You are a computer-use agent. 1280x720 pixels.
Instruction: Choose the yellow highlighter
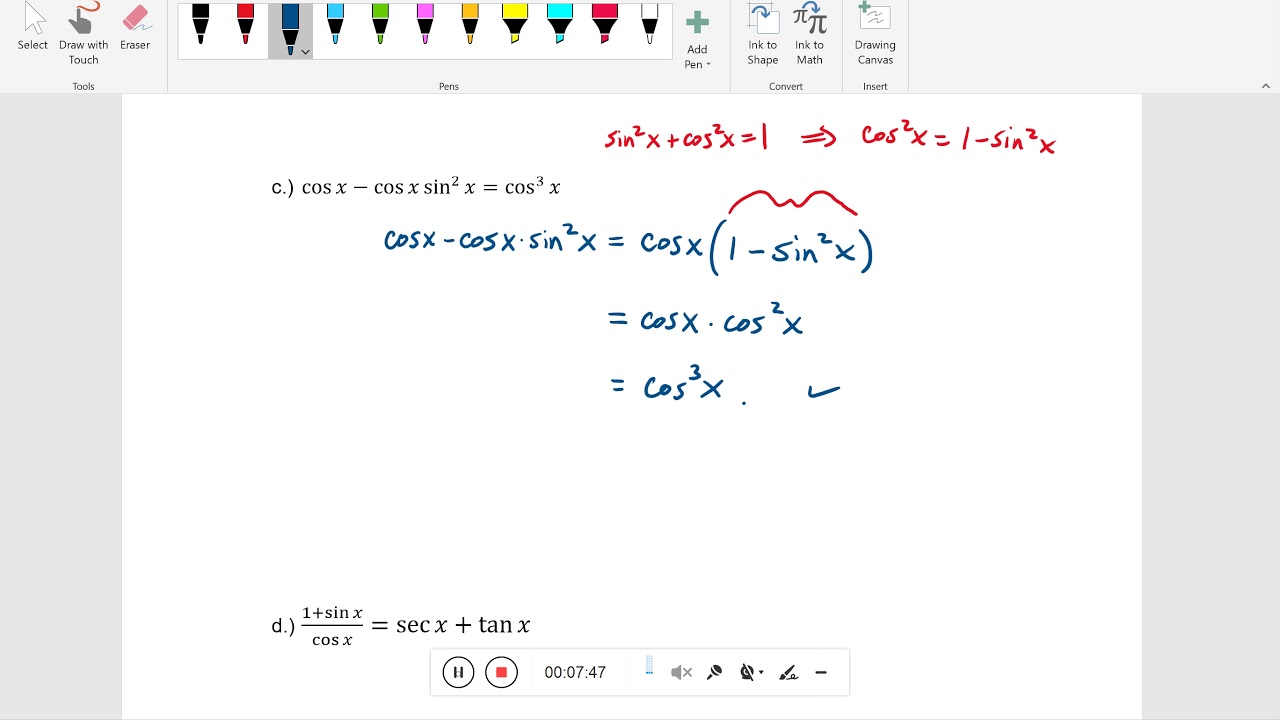515,26
